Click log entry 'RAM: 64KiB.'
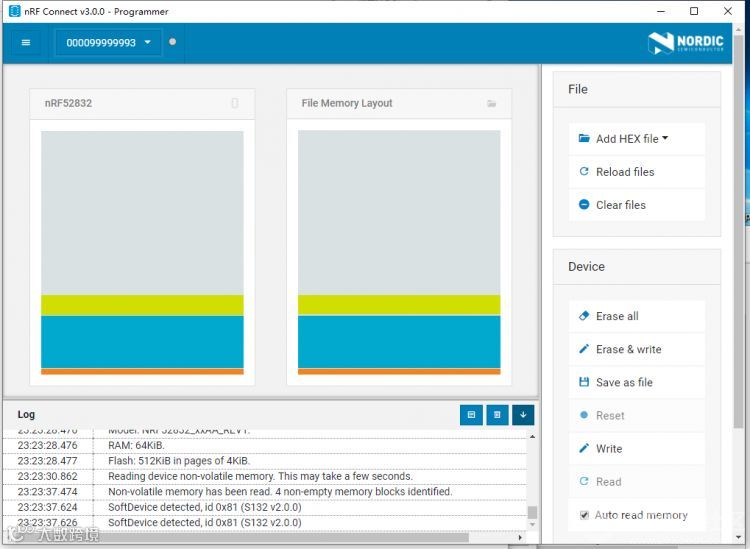The width and height of the screenshot is (750, 549). coord(136,445)
